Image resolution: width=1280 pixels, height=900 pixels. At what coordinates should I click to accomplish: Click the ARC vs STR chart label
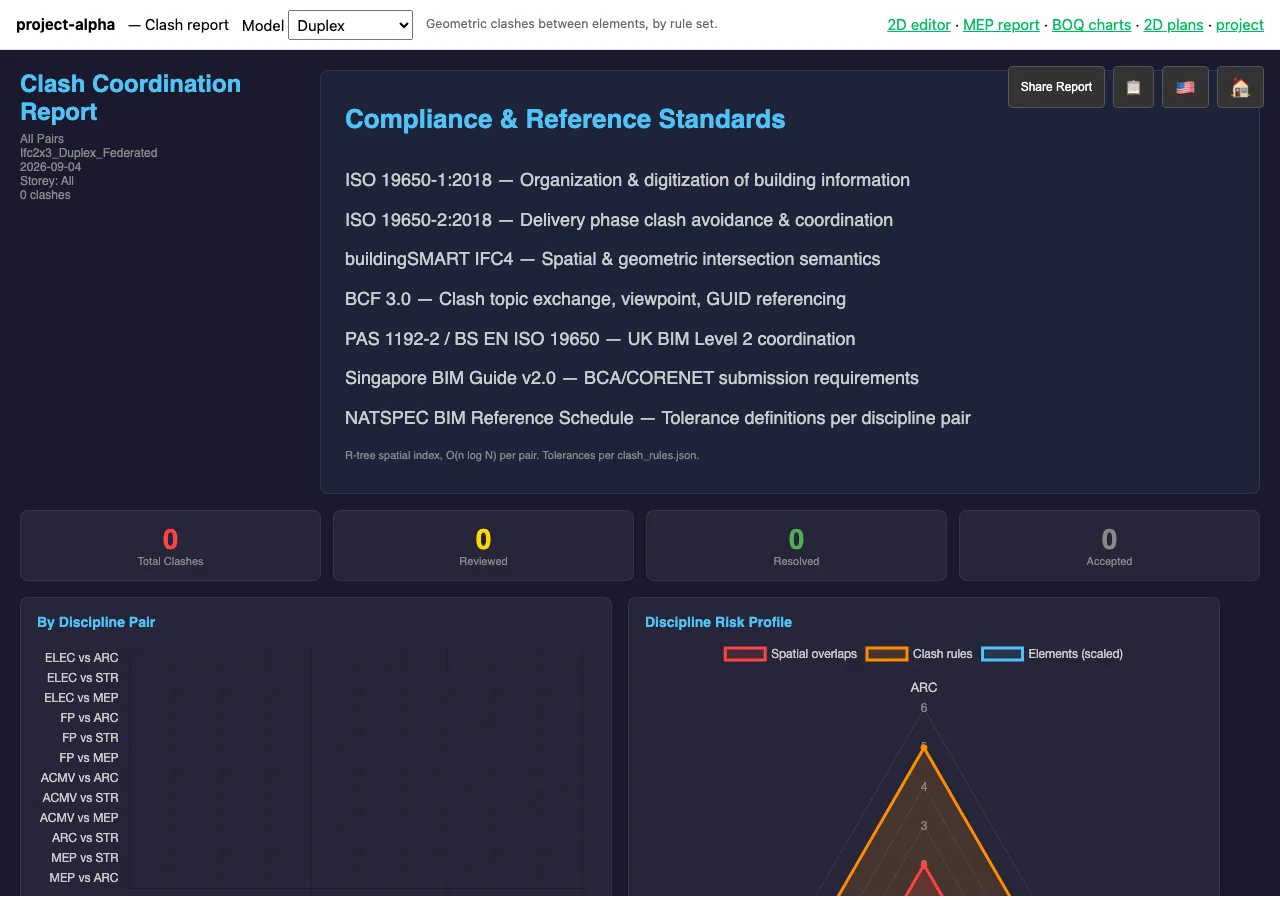click(85, 838)
